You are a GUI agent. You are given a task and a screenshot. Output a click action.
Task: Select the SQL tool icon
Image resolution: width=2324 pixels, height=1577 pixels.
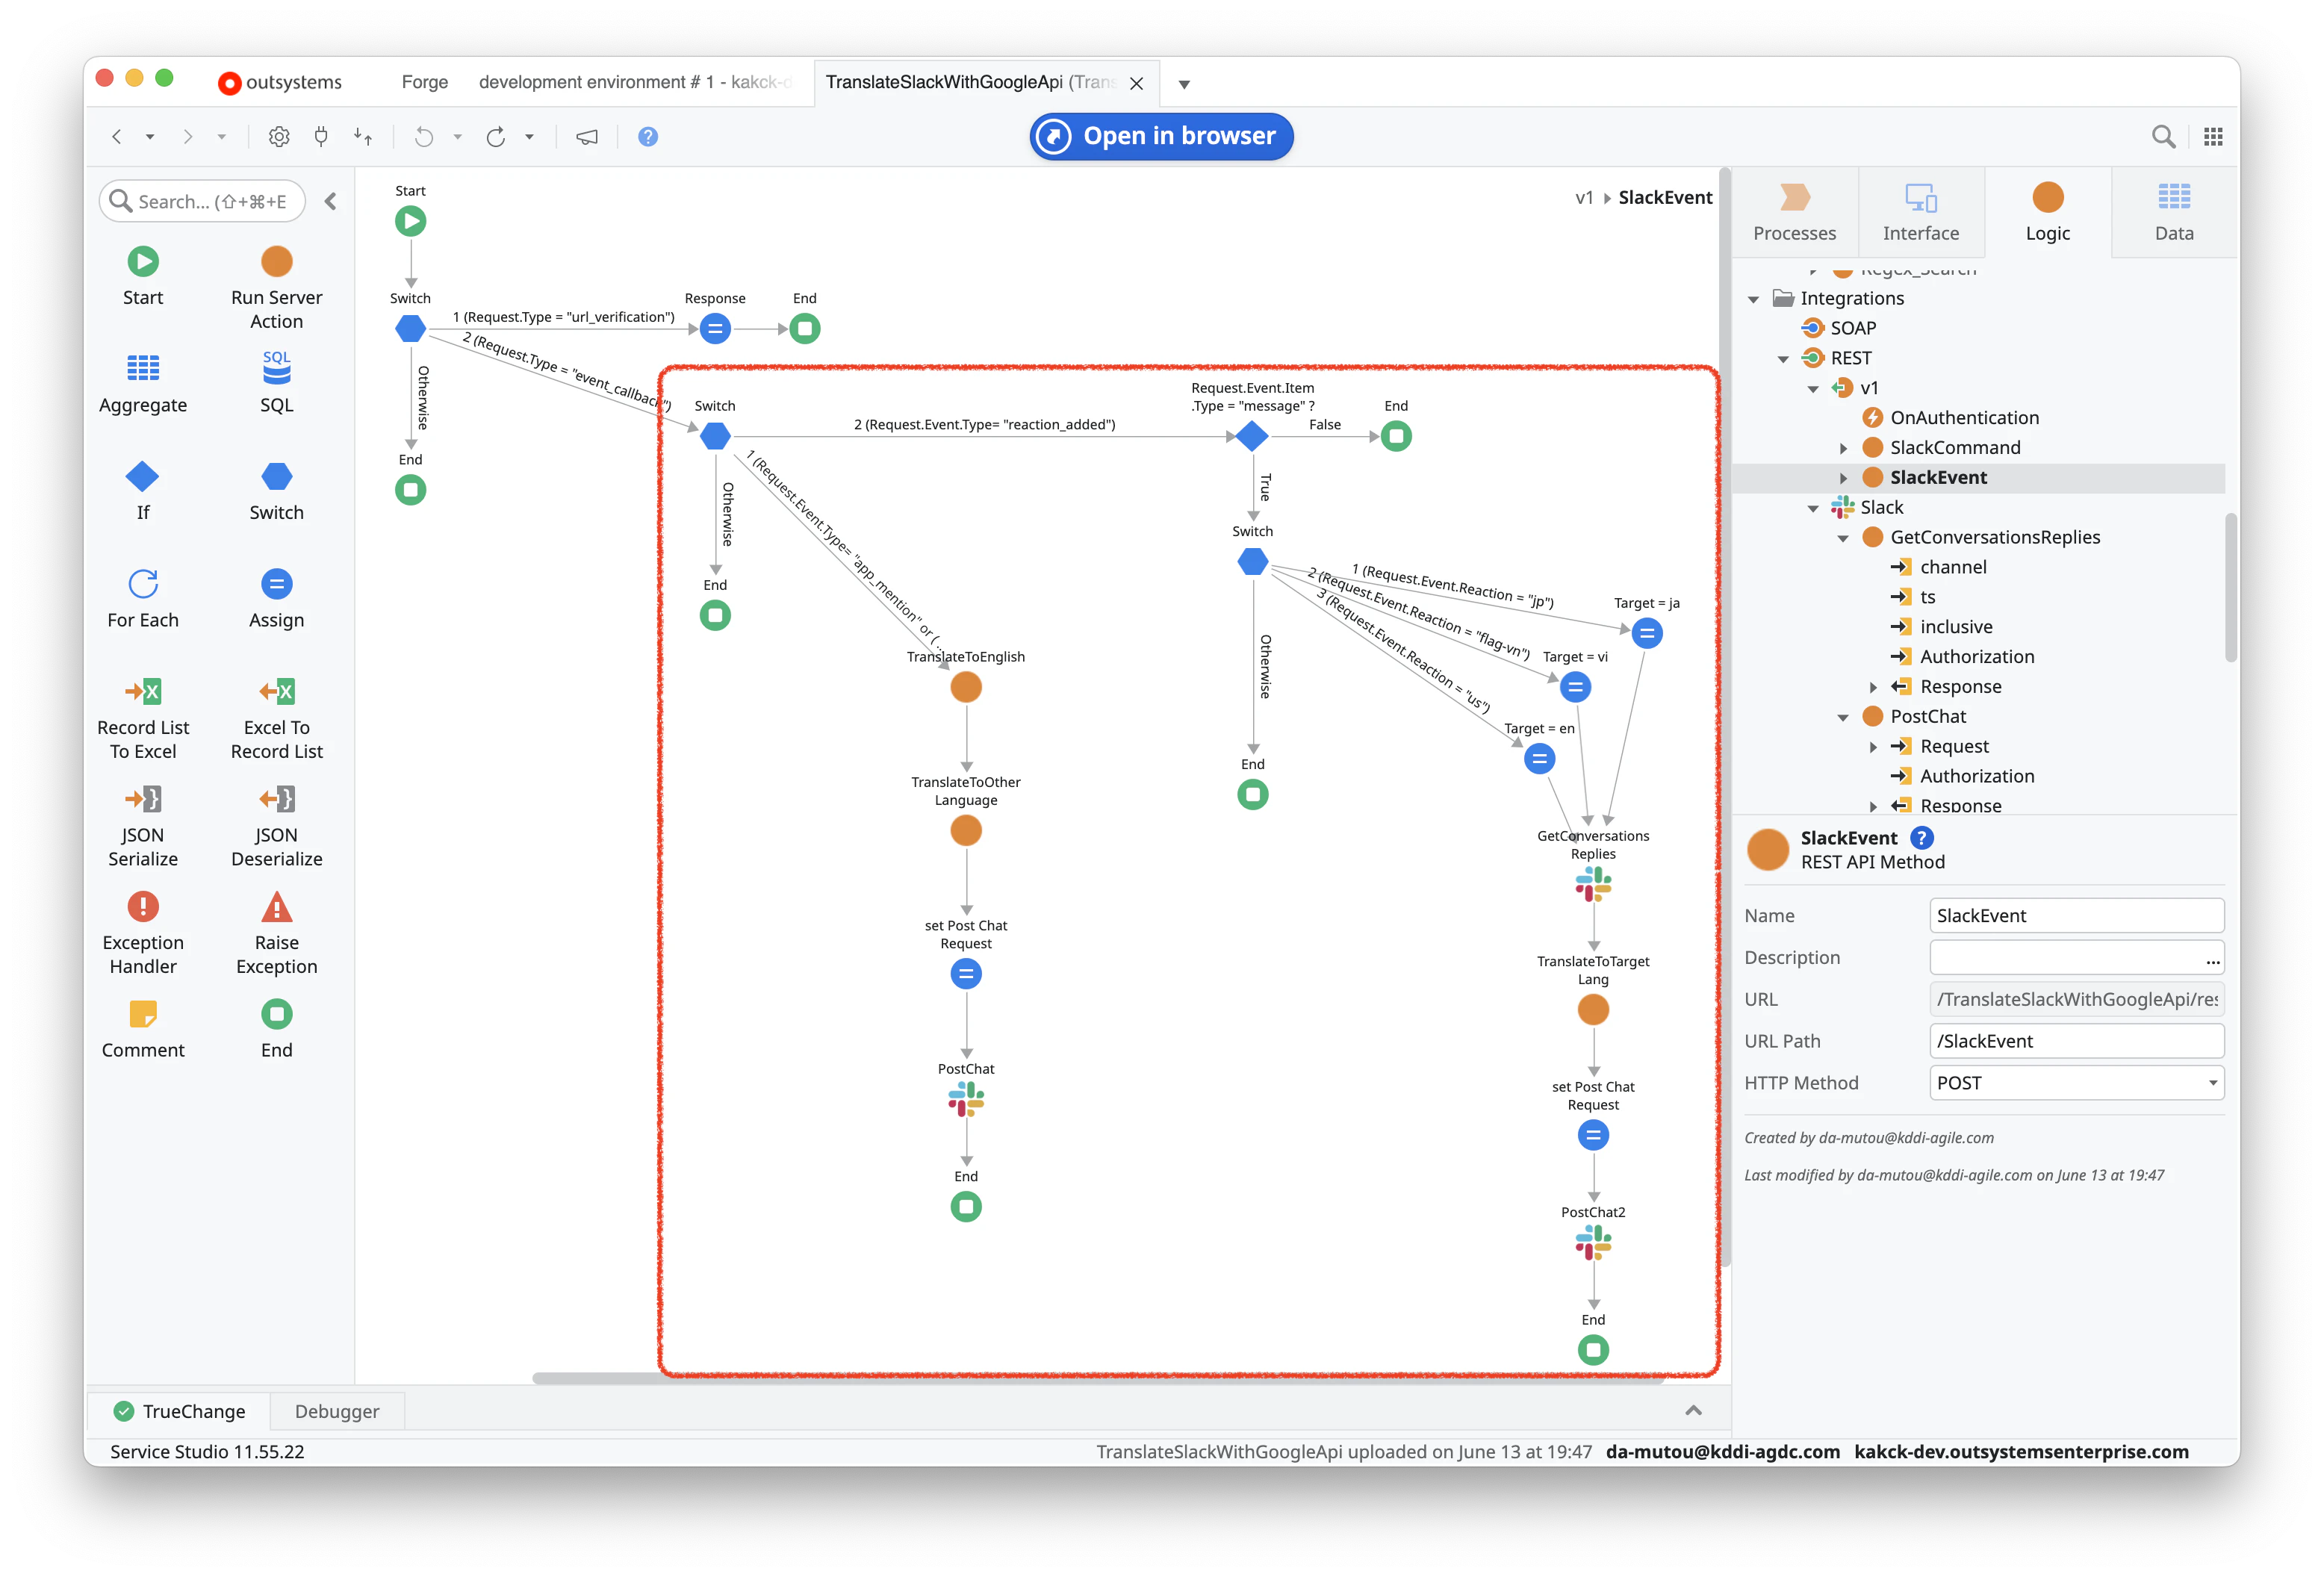[276, 368]
